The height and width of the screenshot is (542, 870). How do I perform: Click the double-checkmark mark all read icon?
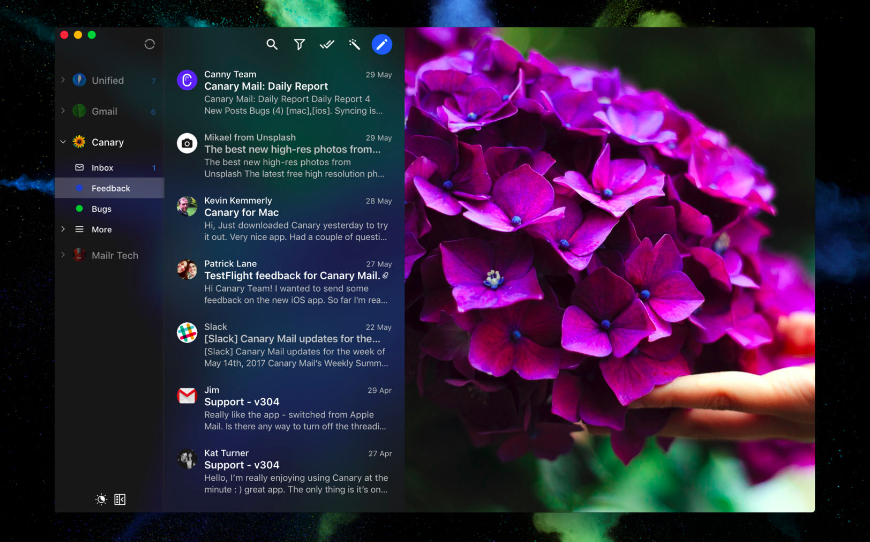click(326, 44)
